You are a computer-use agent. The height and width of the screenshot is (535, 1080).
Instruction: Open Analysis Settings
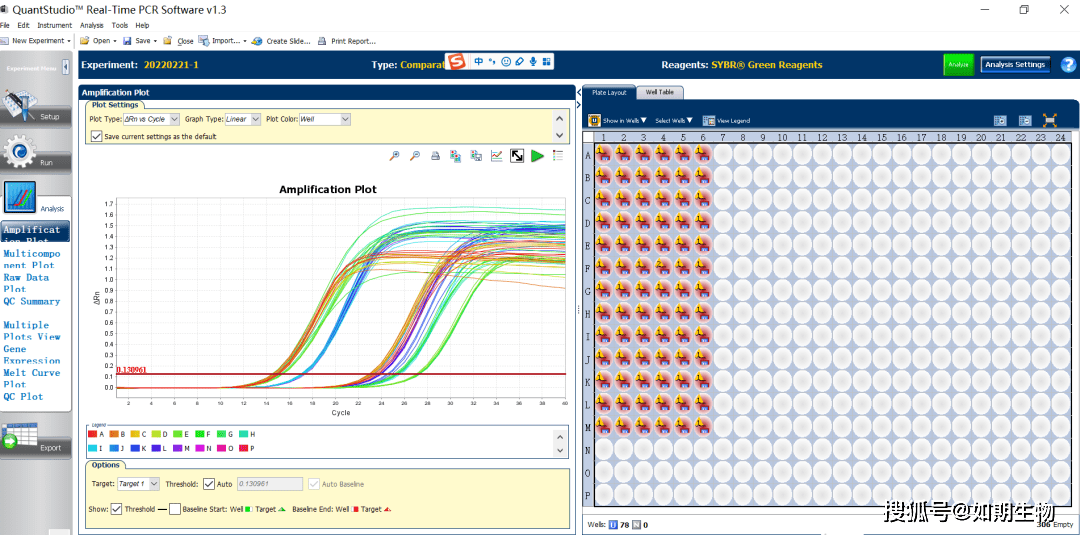(1014, 65)
